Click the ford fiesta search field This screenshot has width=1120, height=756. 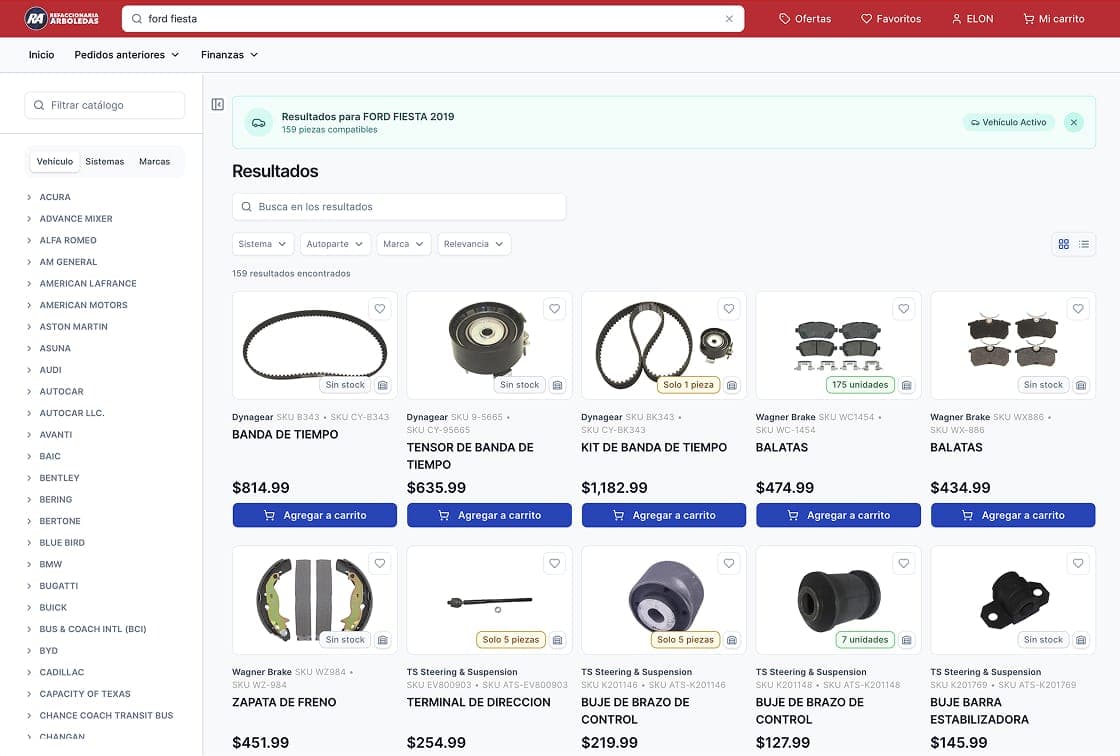click(x=432, y=19)
